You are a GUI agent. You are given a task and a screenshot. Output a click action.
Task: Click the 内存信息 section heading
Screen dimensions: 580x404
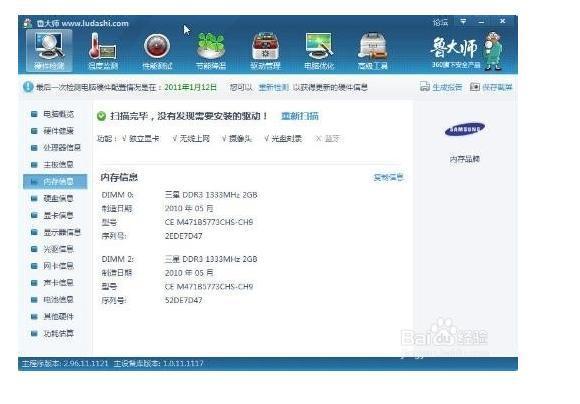pyautogui.click(x=119, y=178)
